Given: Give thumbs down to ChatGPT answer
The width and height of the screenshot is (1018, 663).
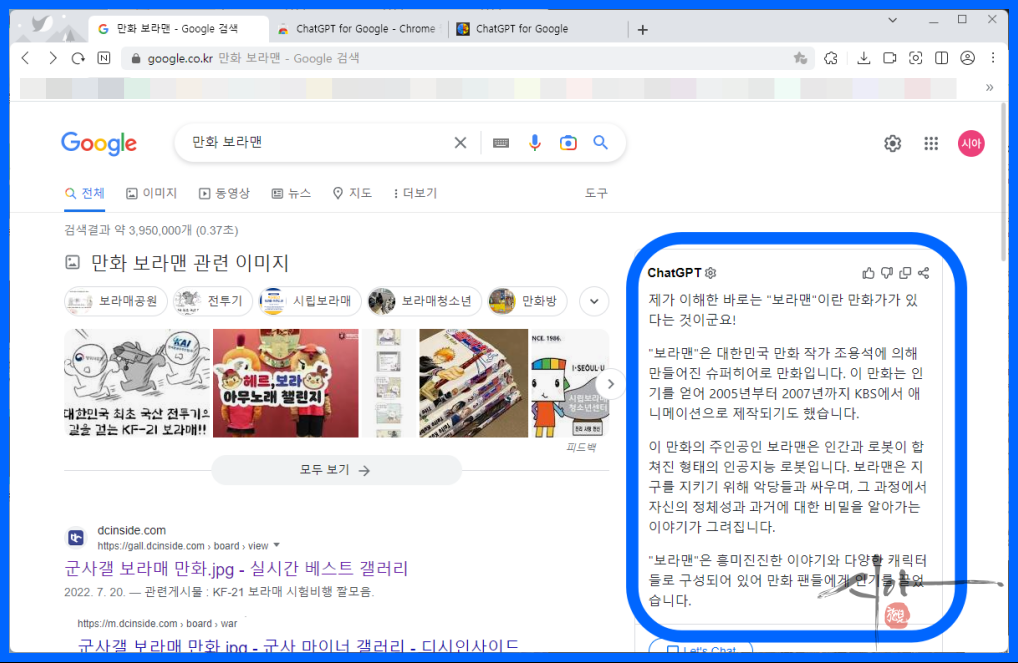Looking at the screenshot, I should point(887,273).
